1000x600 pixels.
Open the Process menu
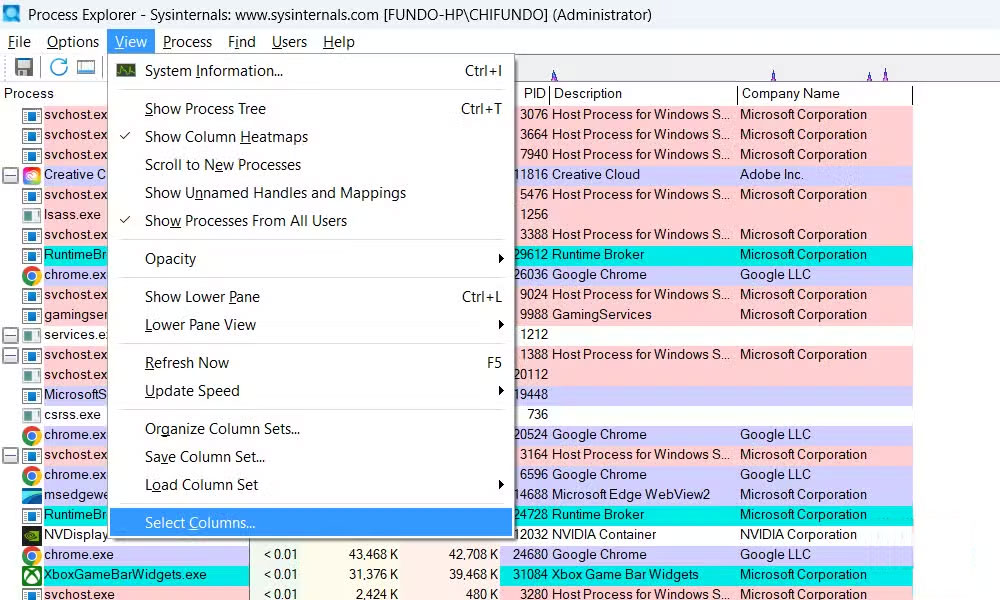tap(187, 42)
